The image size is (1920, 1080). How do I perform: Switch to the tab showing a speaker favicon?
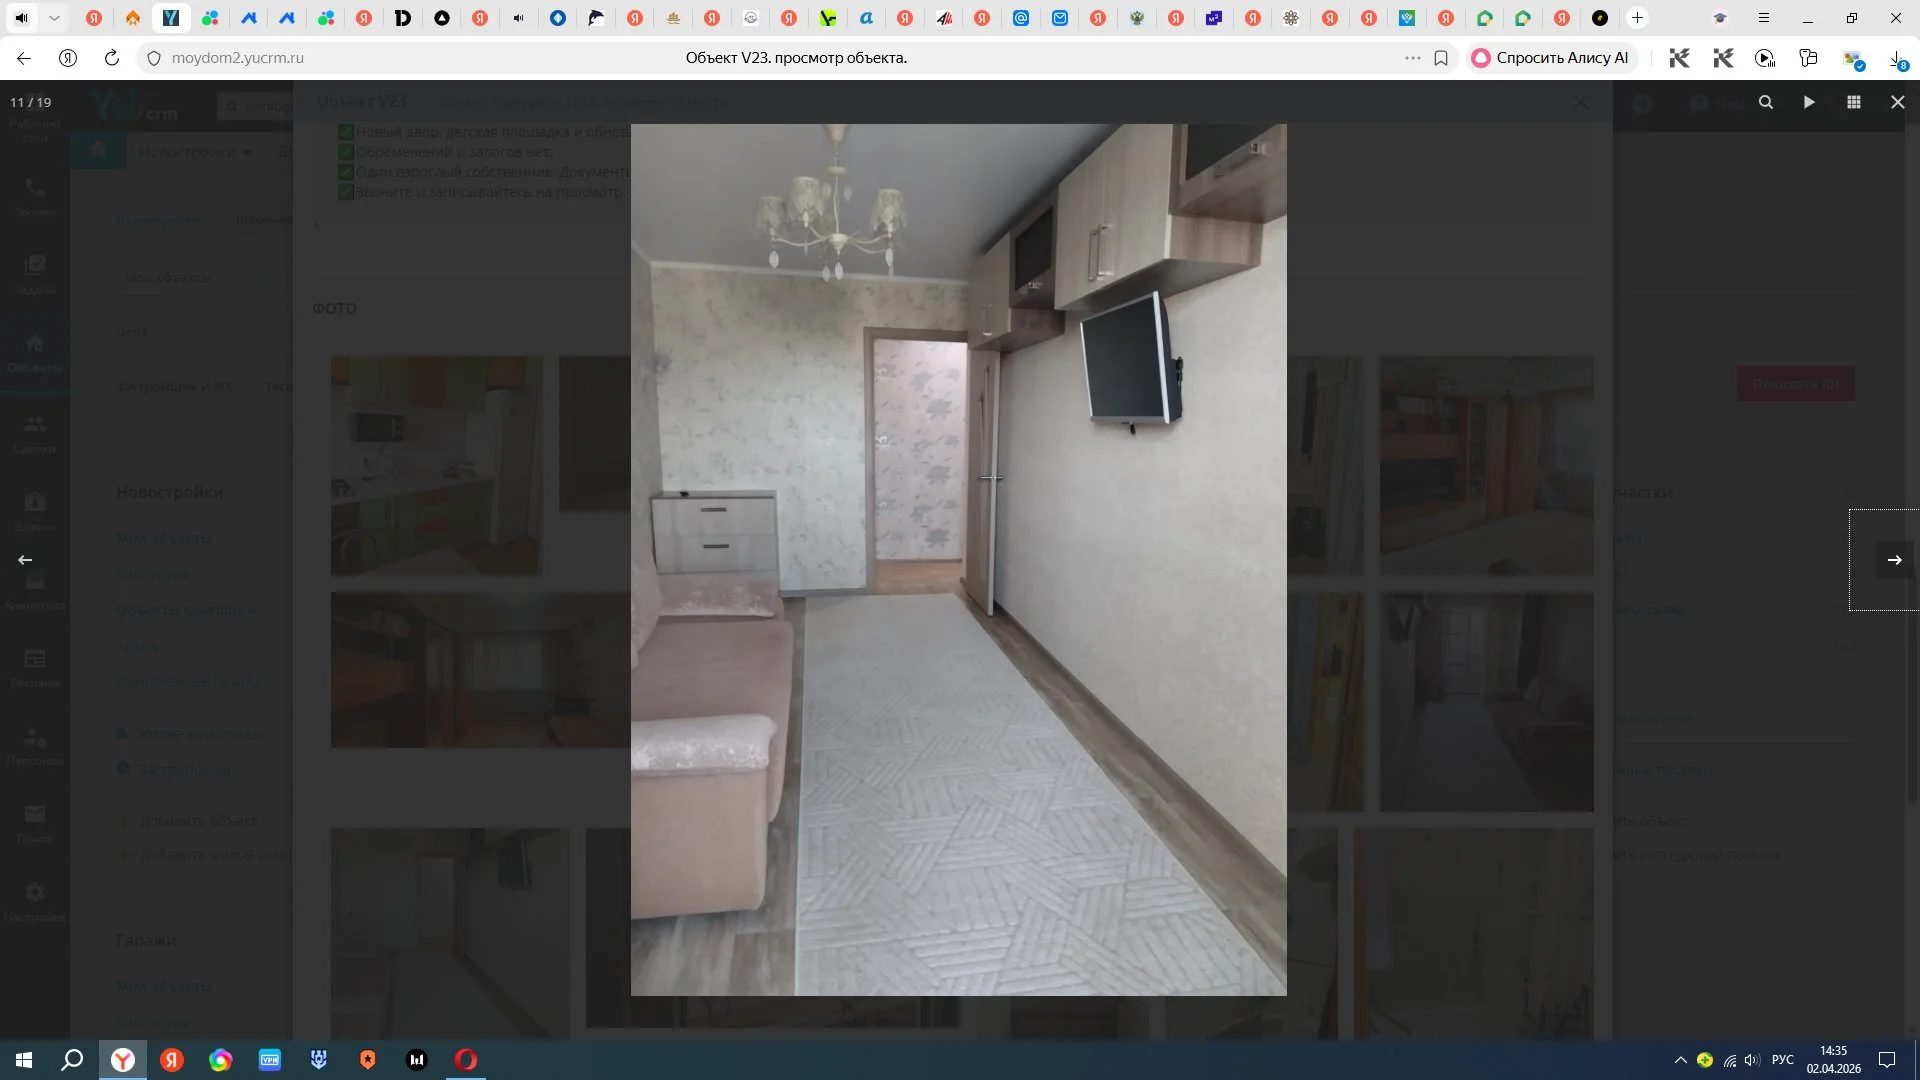519,18
